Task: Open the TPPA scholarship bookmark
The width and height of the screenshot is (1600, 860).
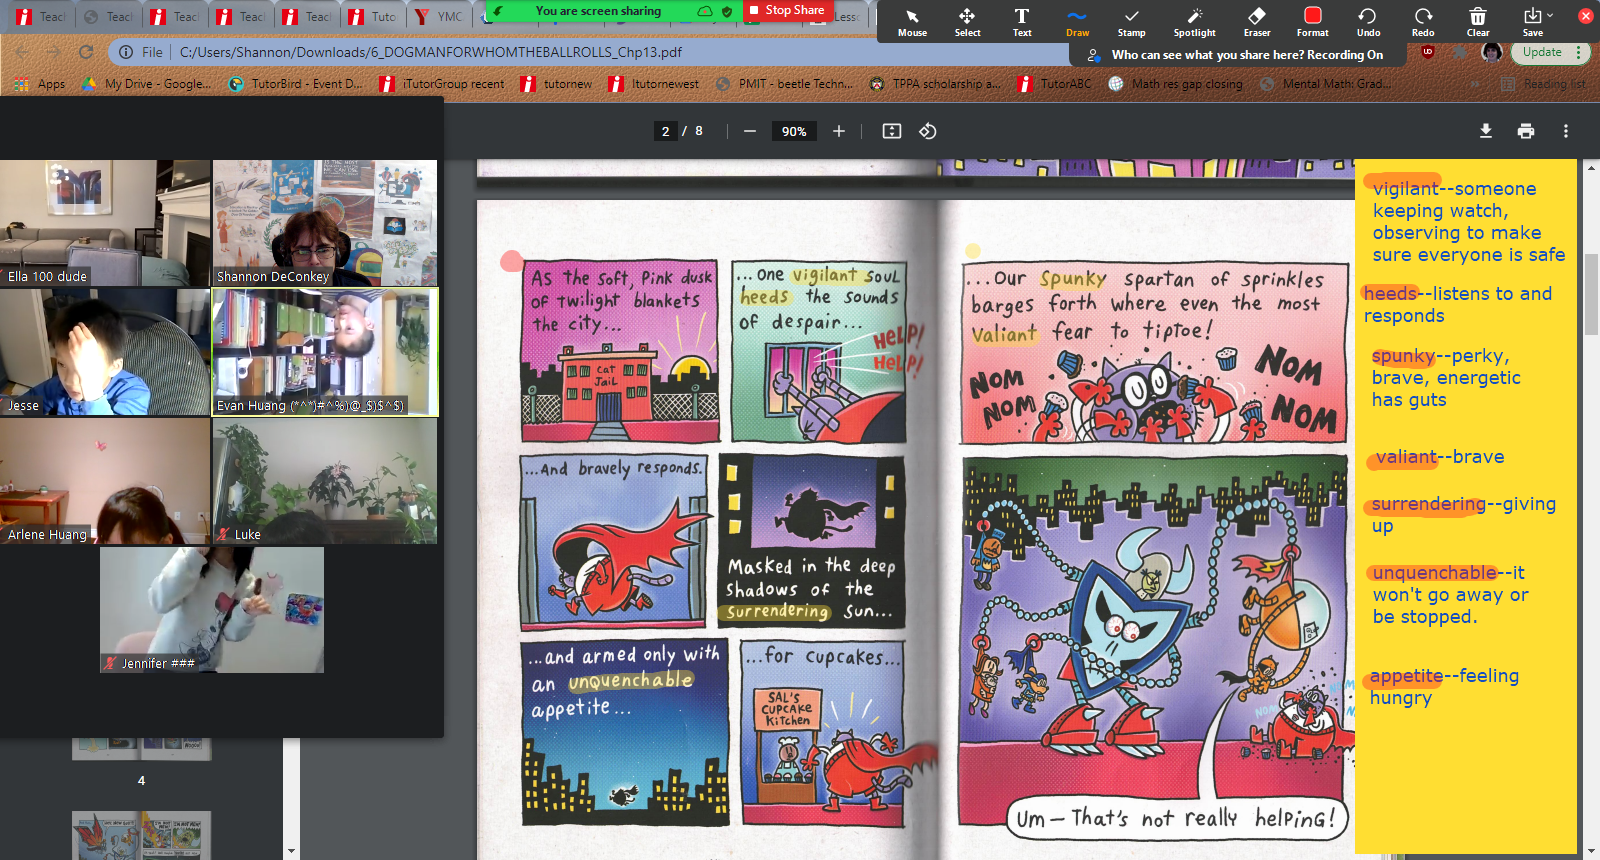Action: [x=935, y=84]
